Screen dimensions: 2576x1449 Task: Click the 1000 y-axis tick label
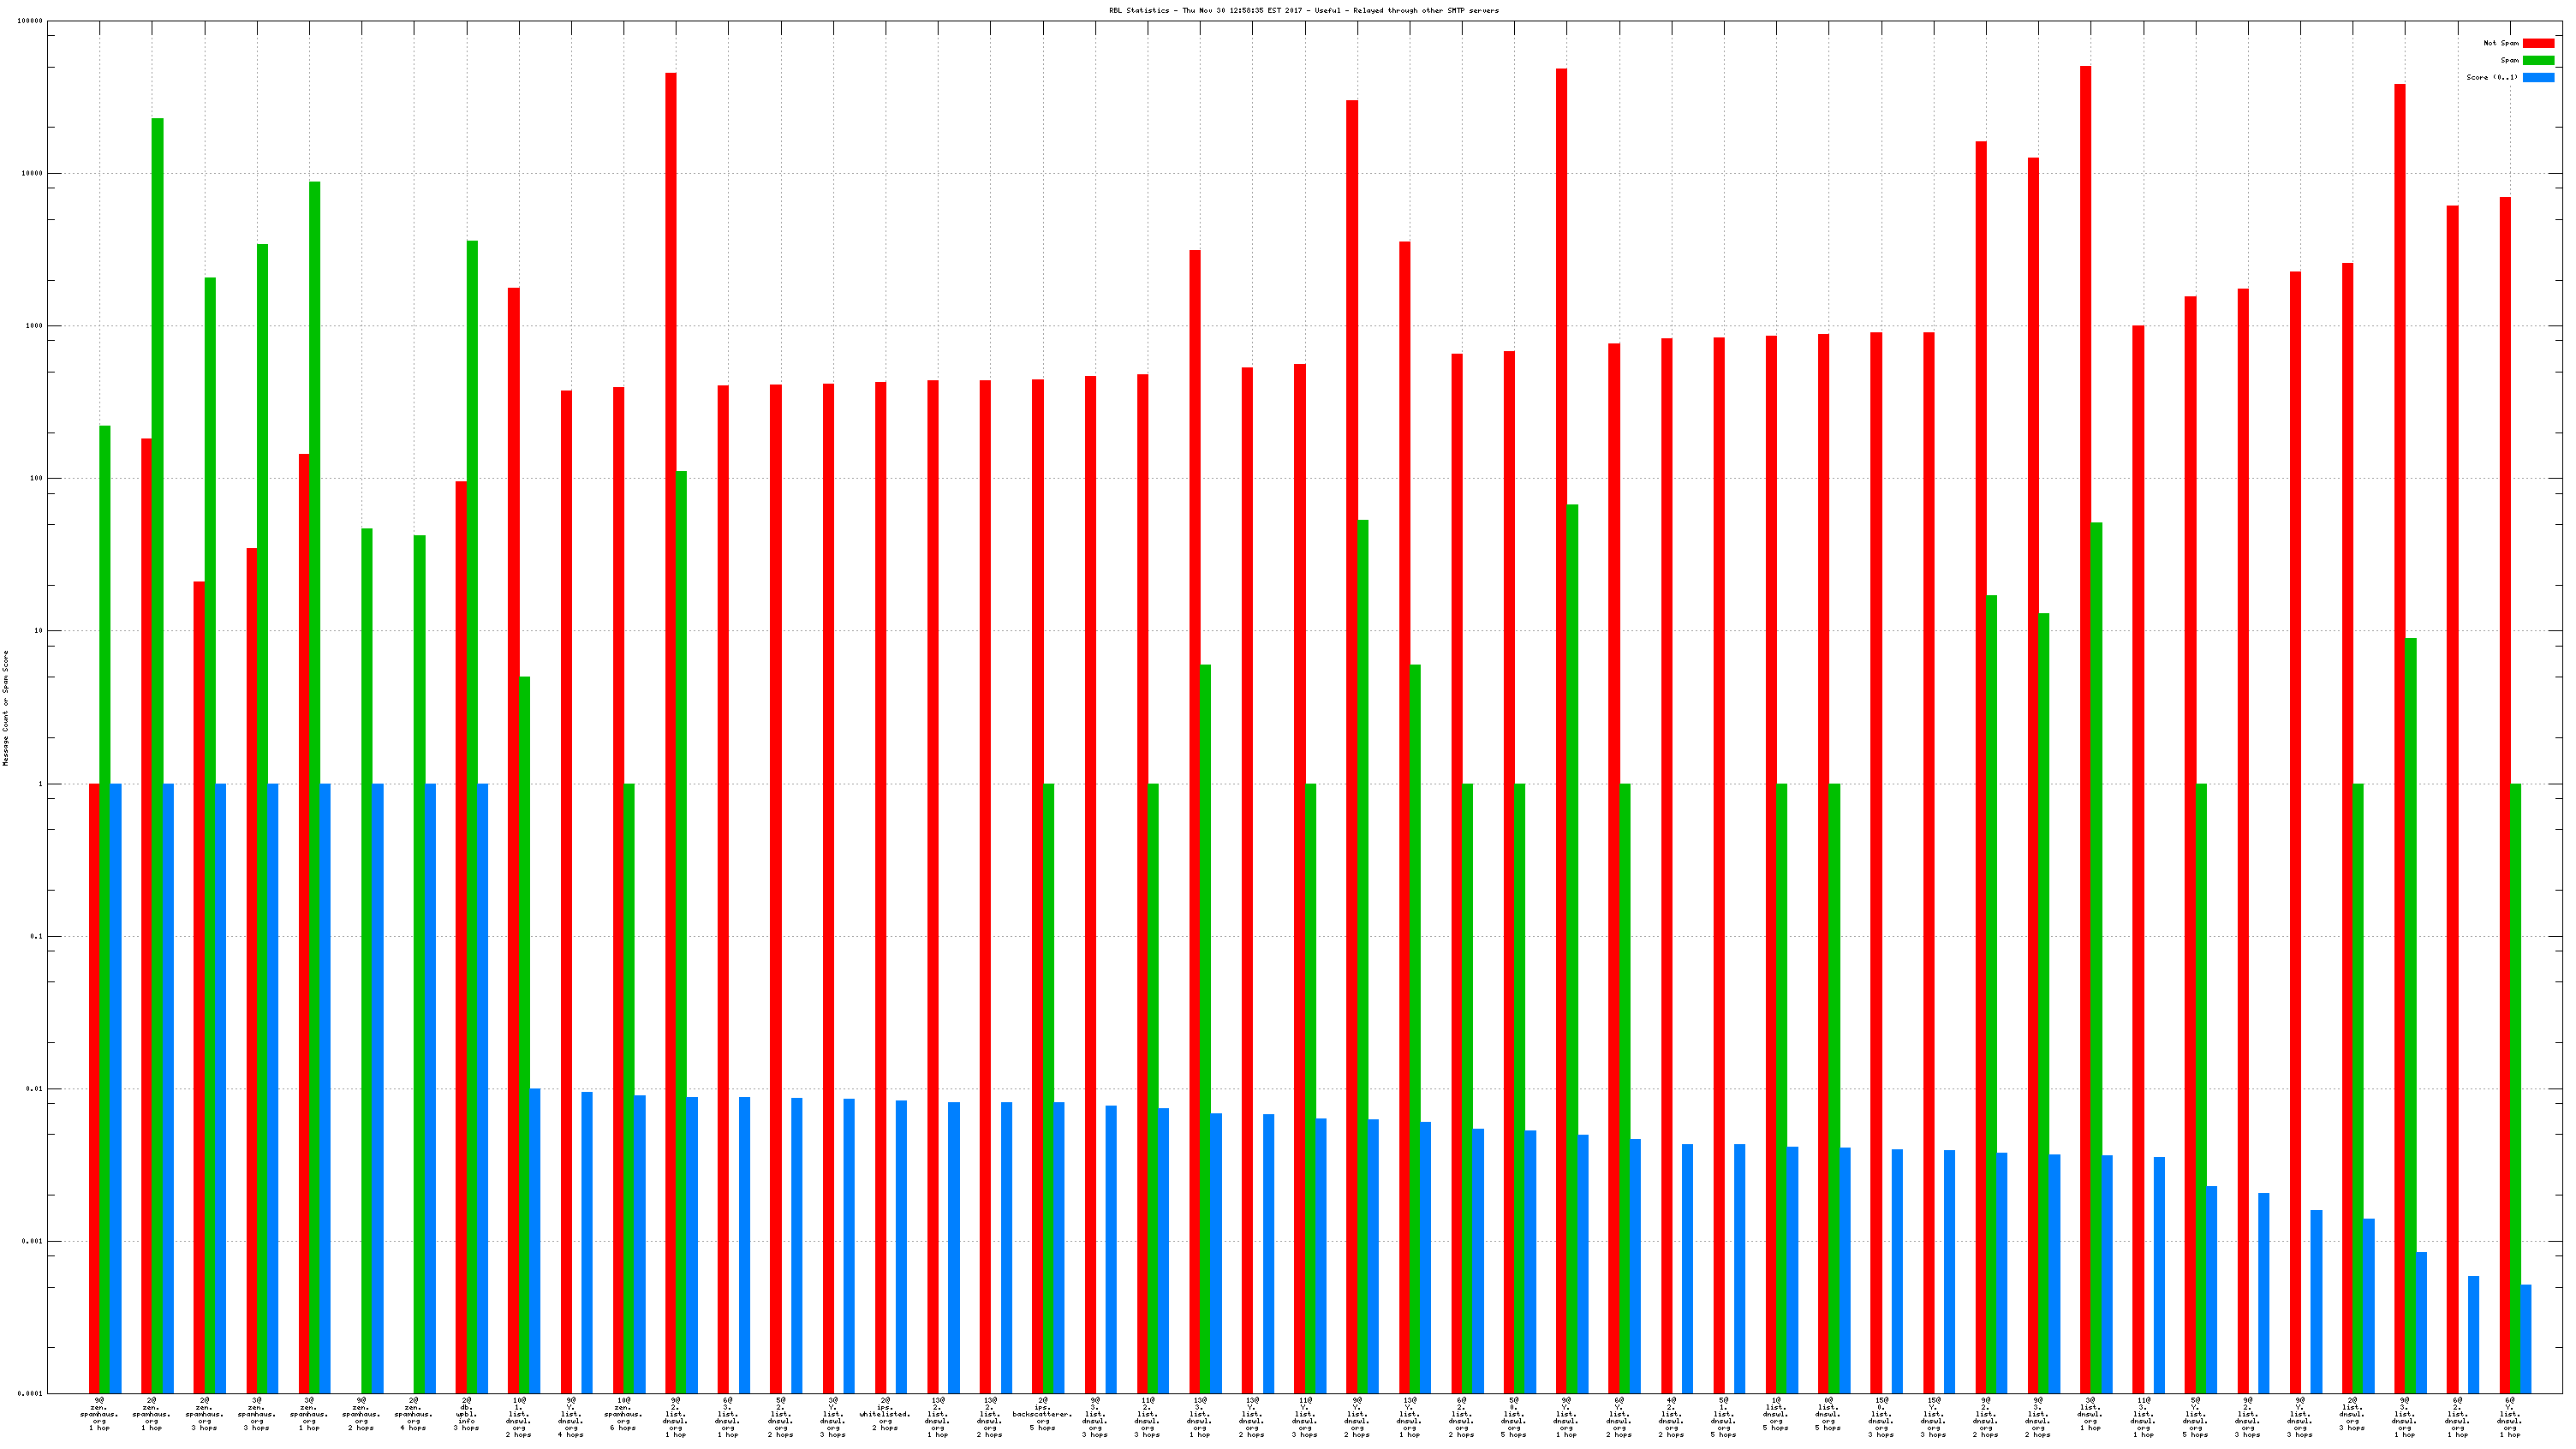point(34,326)
